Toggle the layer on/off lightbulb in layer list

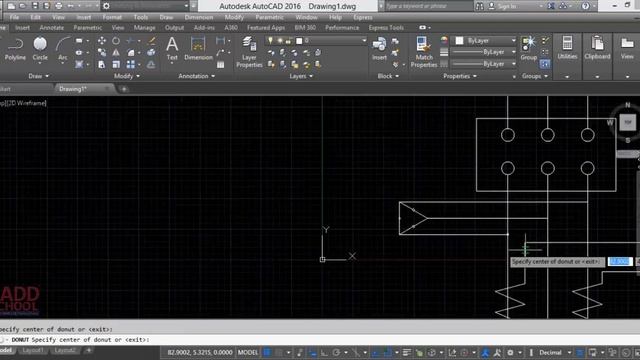(270, 40)
